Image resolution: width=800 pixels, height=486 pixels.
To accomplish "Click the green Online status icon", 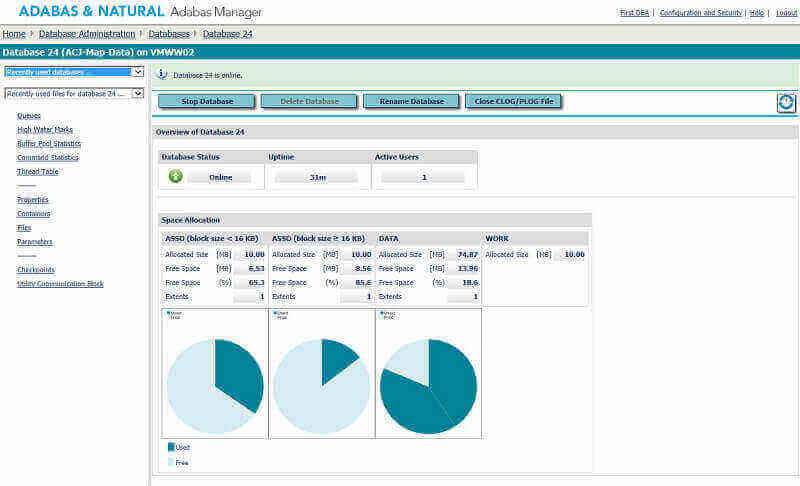I will [176, 176].
